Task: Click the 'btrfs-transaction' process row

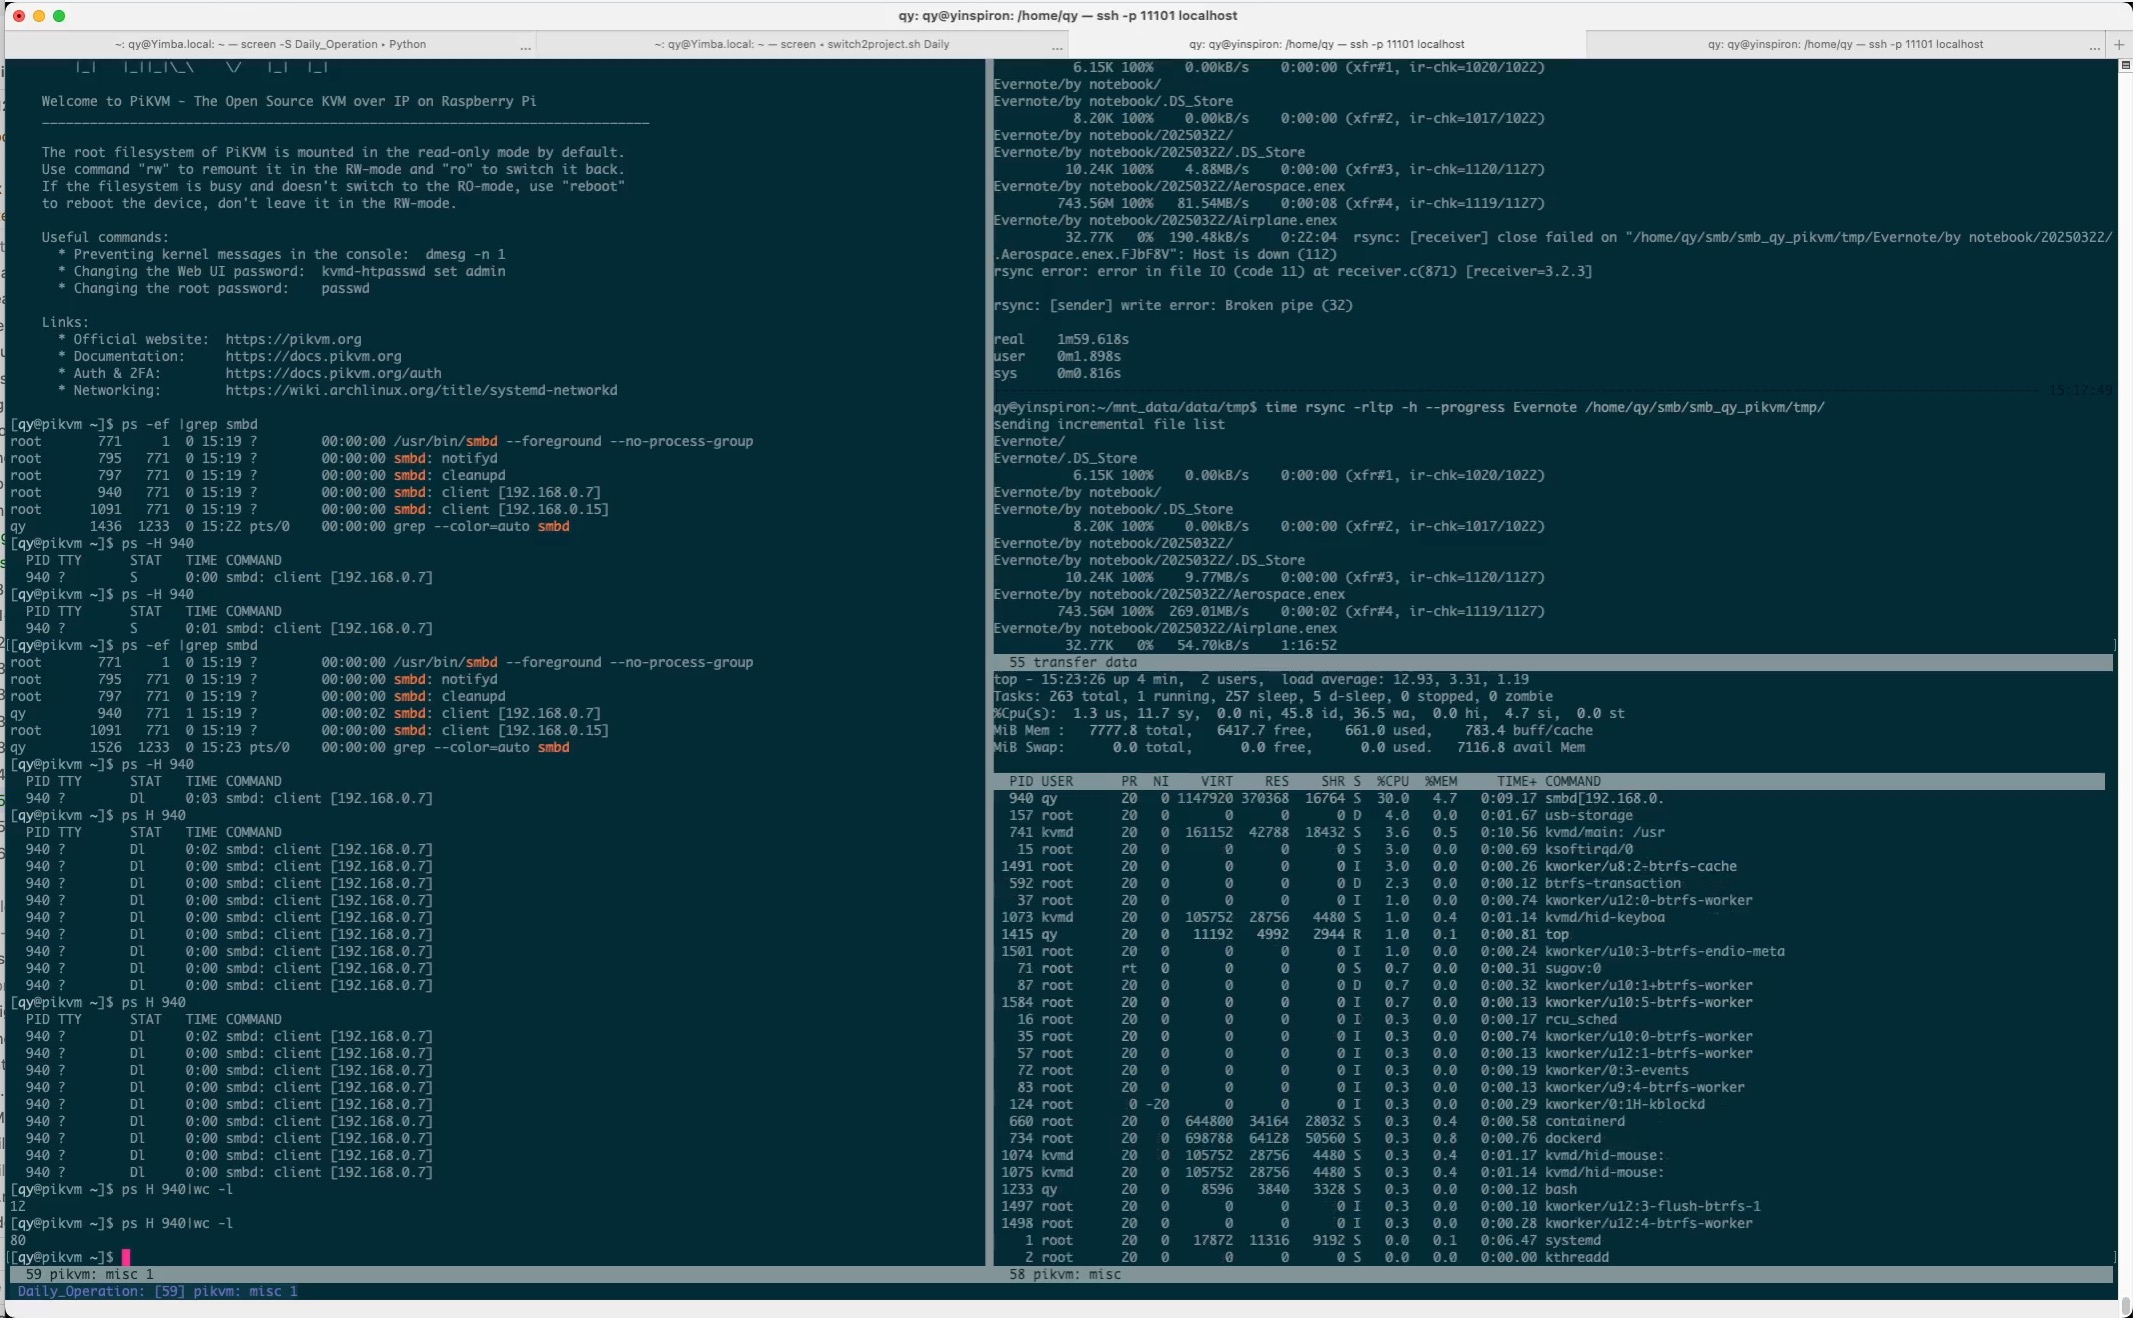Action: click(x=1344, y=883)
